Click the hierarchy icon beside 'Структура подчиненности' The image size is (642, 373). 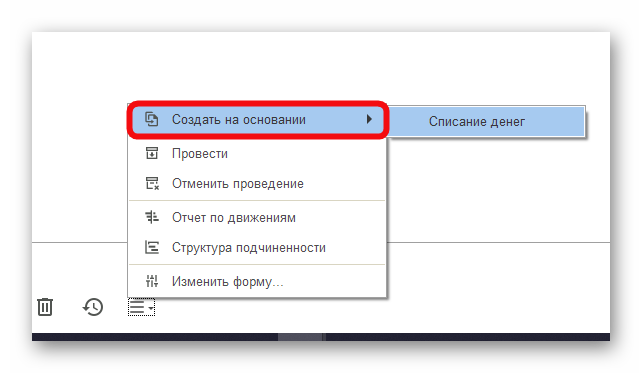tap(152, 247)
